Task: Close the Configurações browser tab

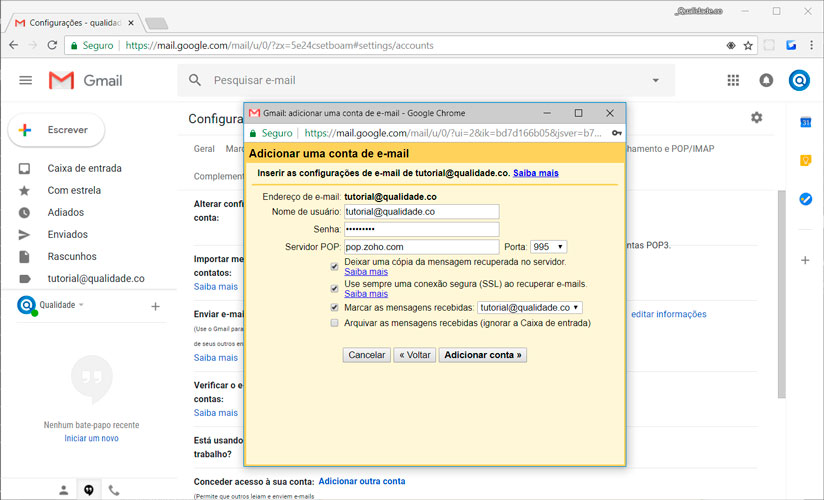Action: [x=131, y=23]
